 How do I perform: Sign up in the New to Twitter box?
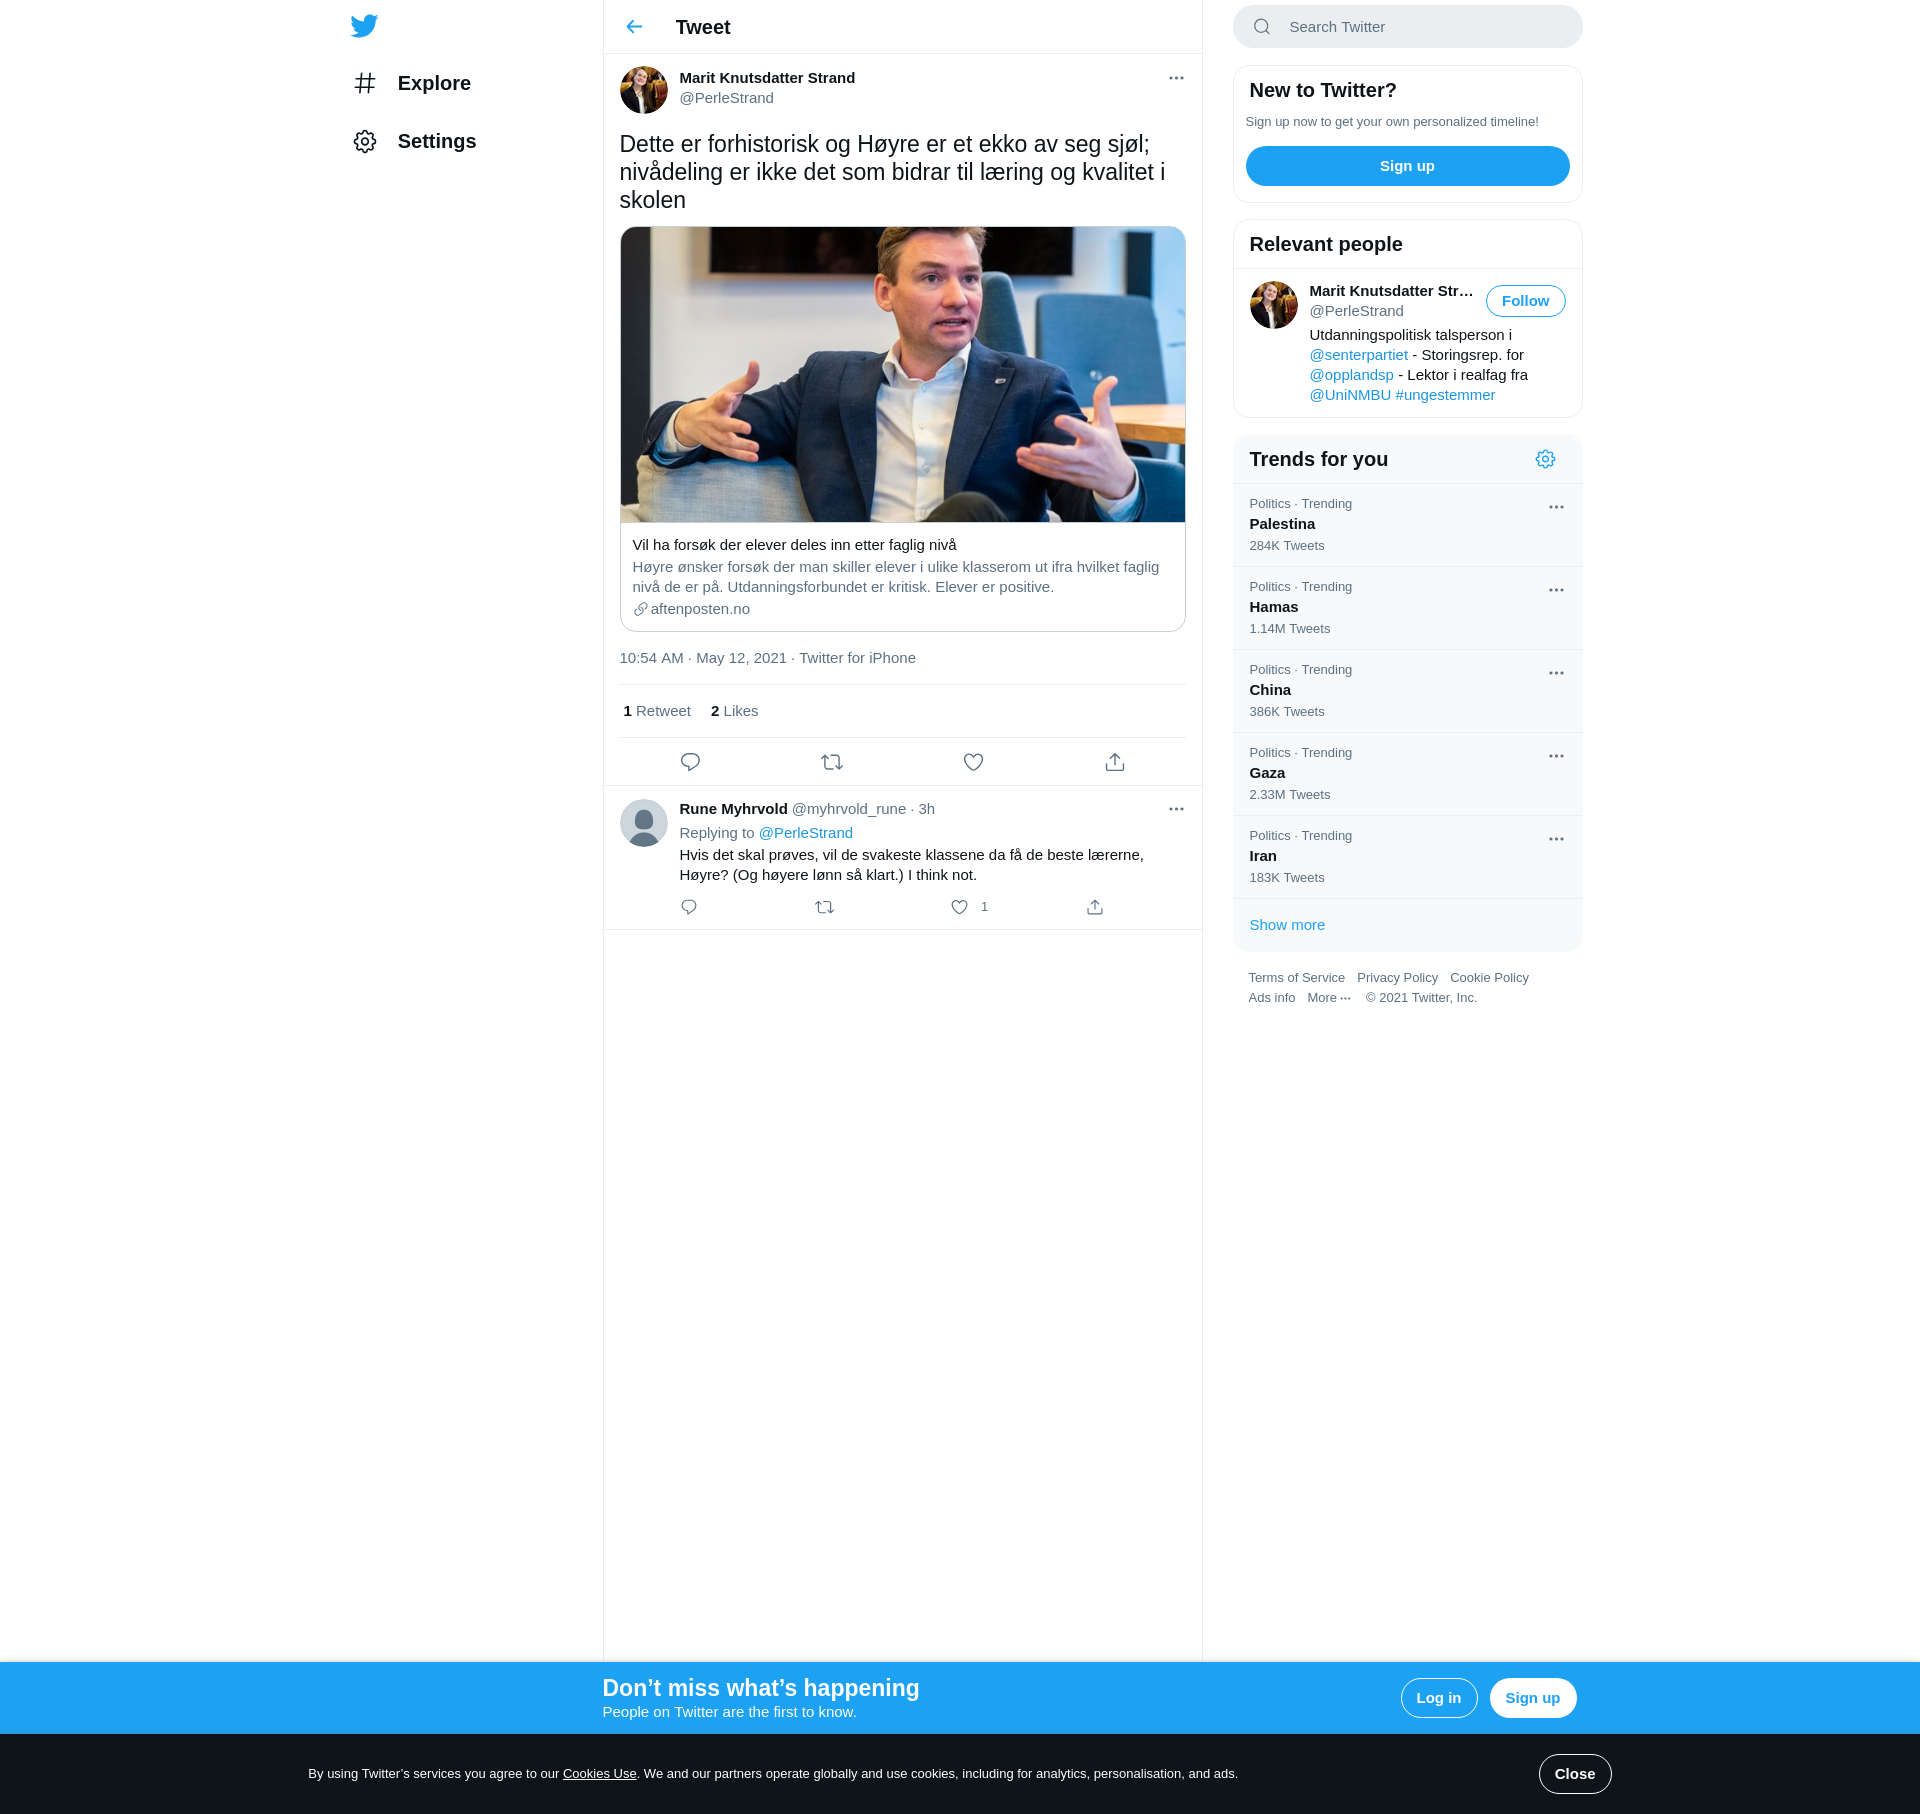(x=1408, y=166)
